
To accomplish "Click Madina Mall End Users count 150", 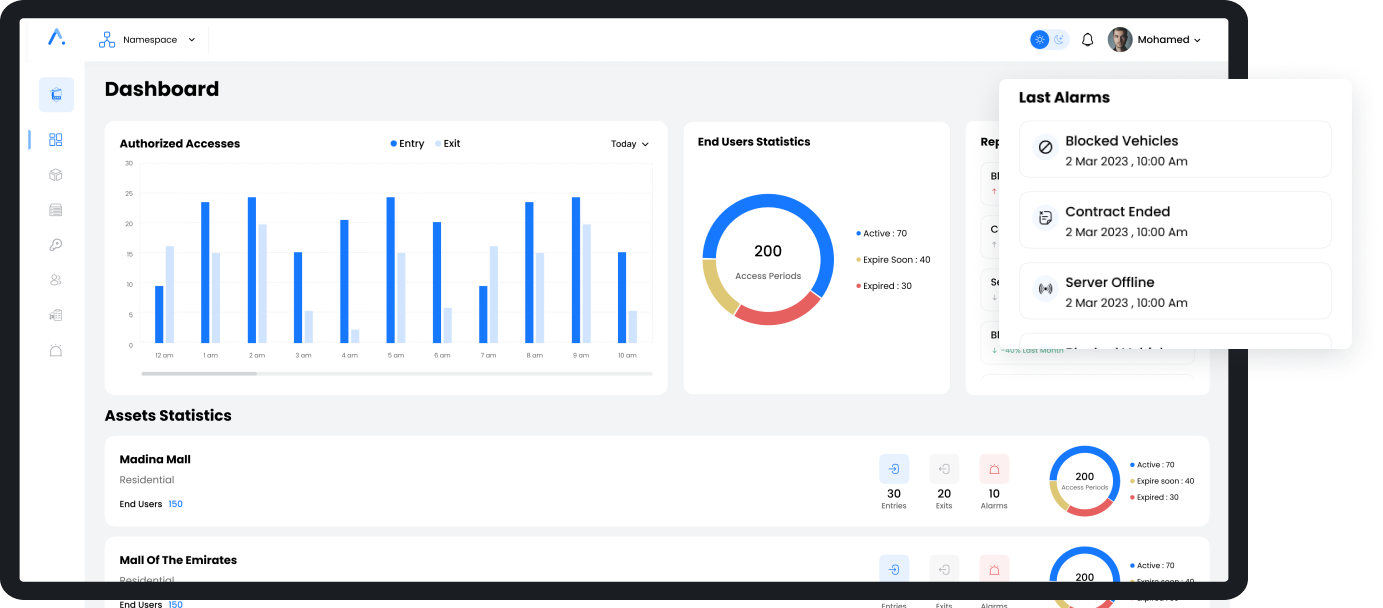I will [175, 505].
